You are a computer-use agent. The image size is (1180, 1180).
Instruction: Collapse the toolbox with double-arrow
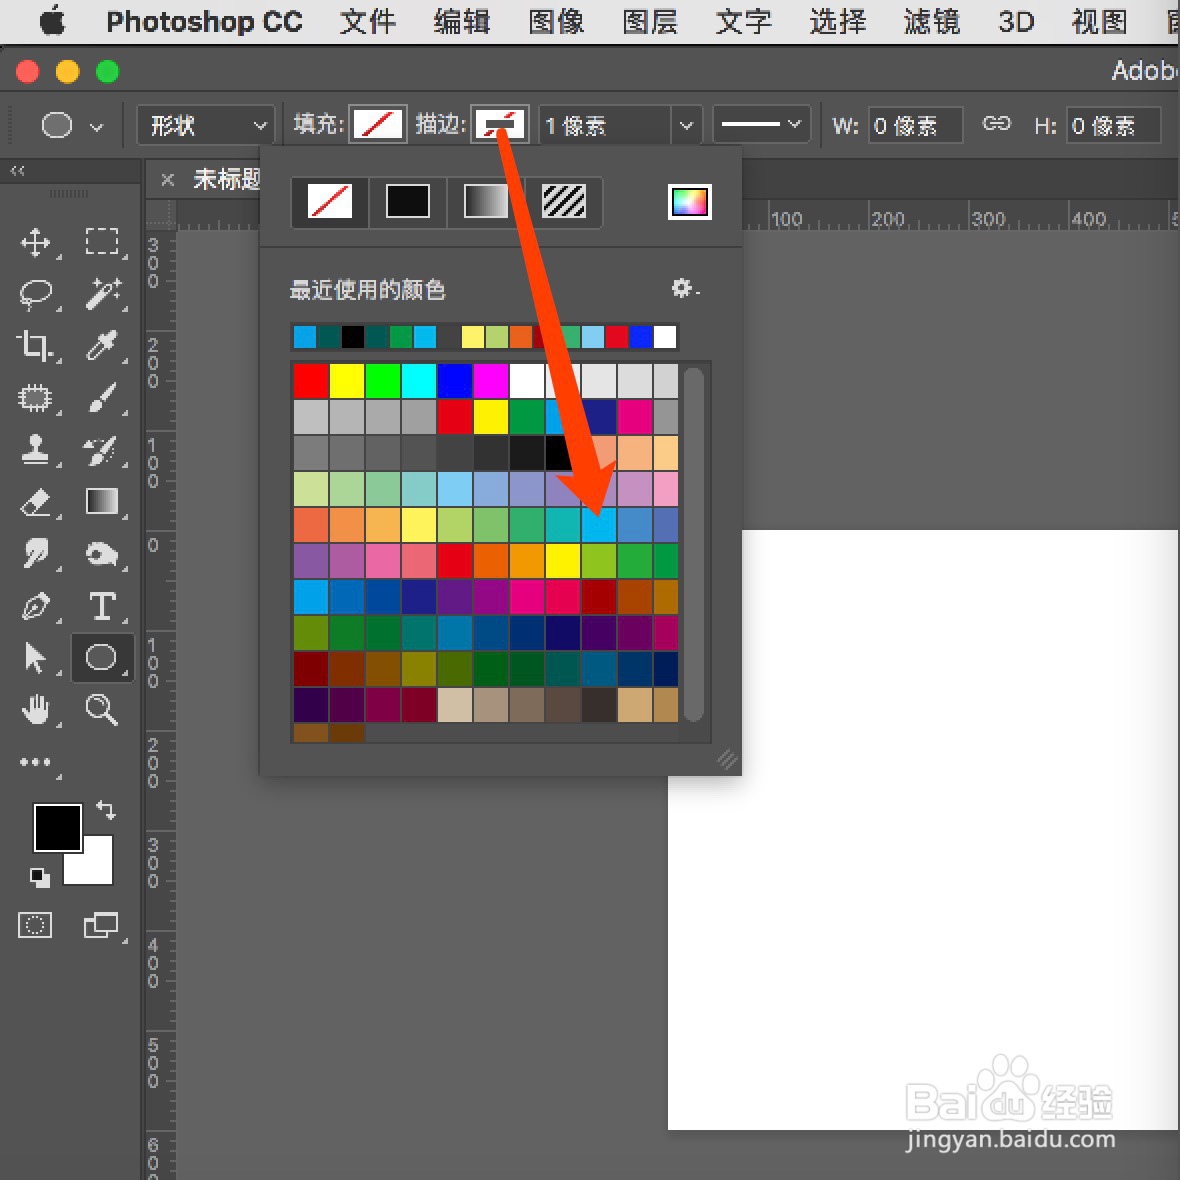pos(17,171)
